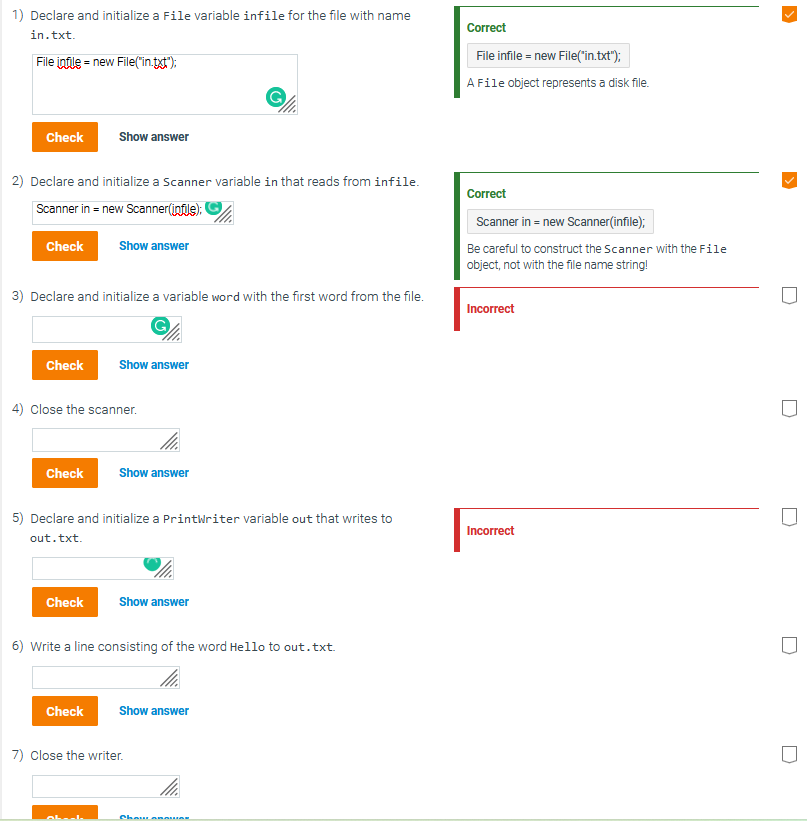The image size is (807, 821).
Task: Click the input field for the Hello line question
Action: [100, 677]
